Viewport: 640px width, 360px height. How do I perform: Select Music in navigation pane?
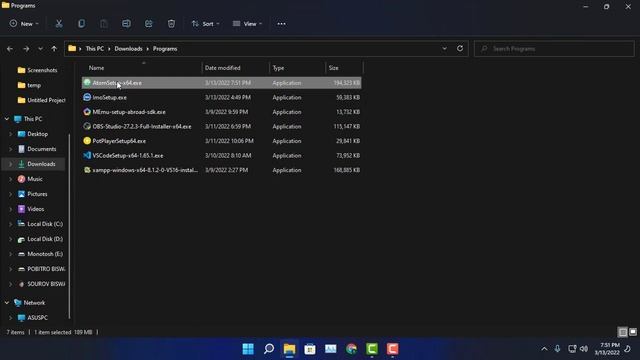pos(31,179)
